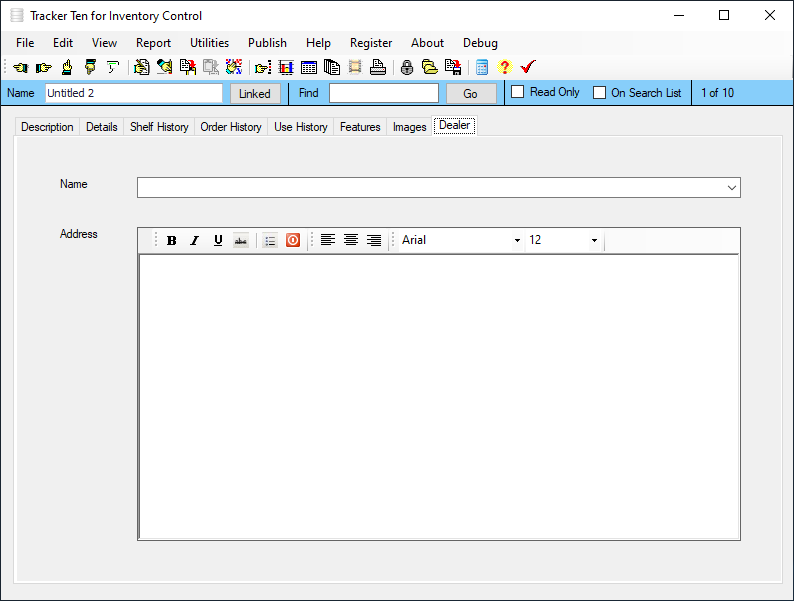This screenshot has width=794, height=601.
Task: Open the Utilities menu
Action: (x=209, y=43)
